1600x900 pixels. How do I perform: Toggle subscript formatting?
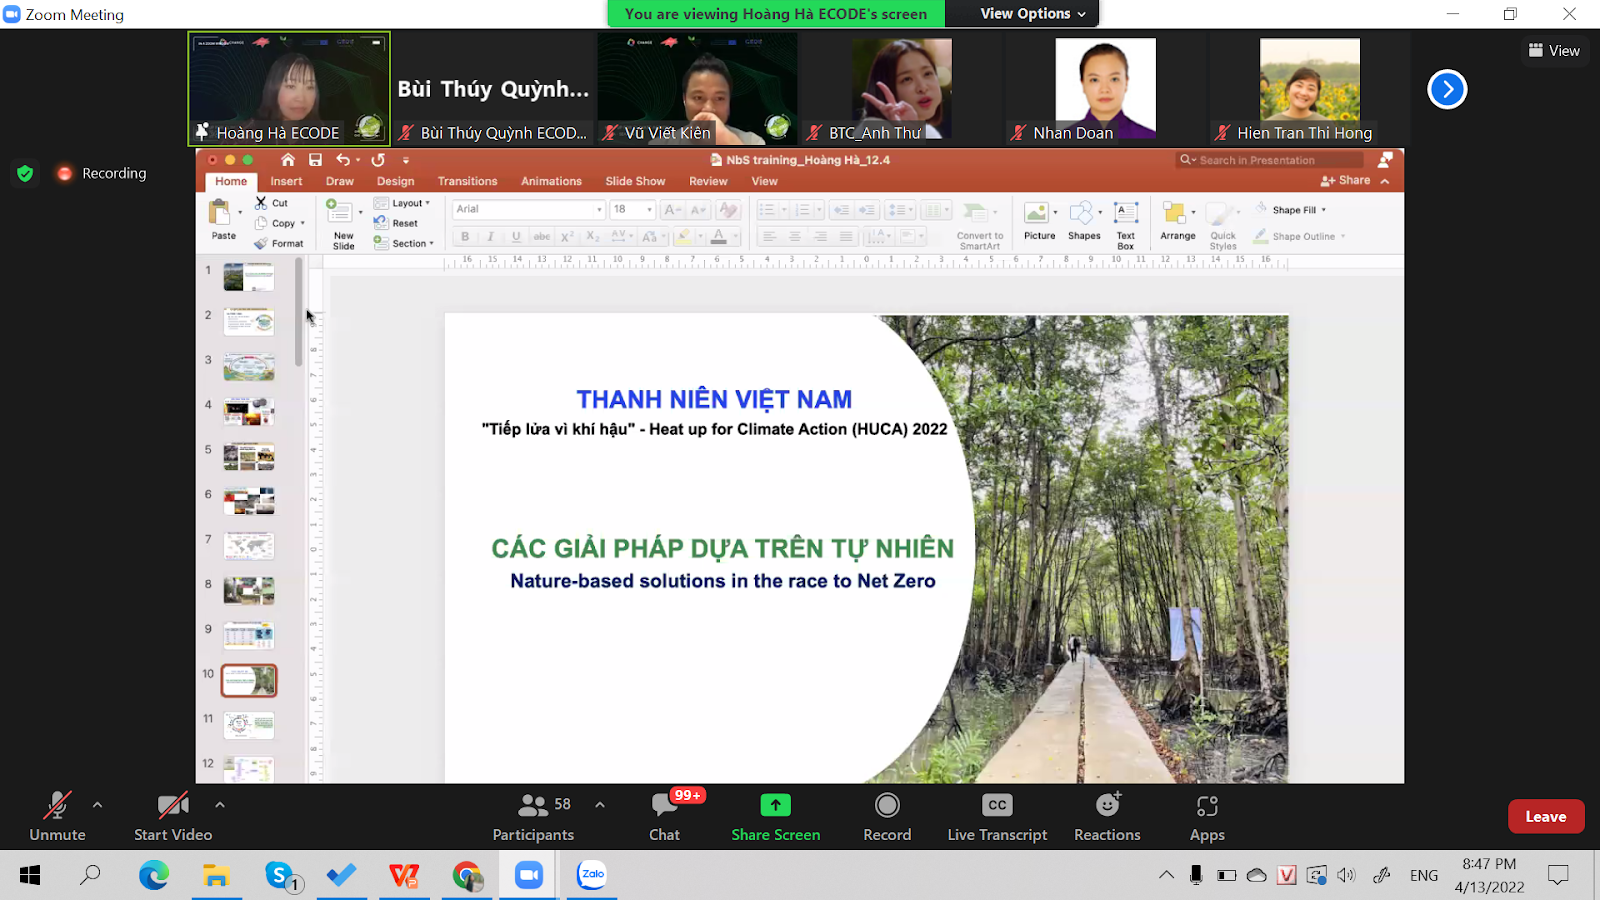593,237
